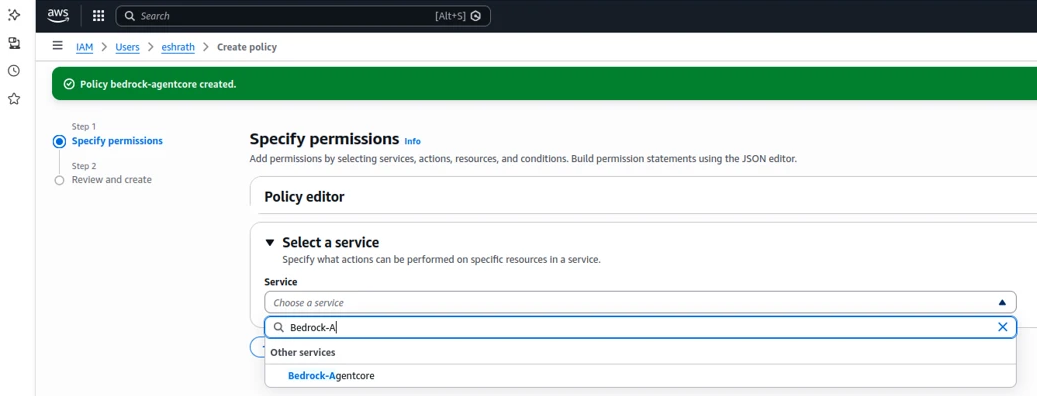The height and width of the screenshot is (396, 1037).
Task: Open eshrath breadcrumb link
Action: click(179, 47)
